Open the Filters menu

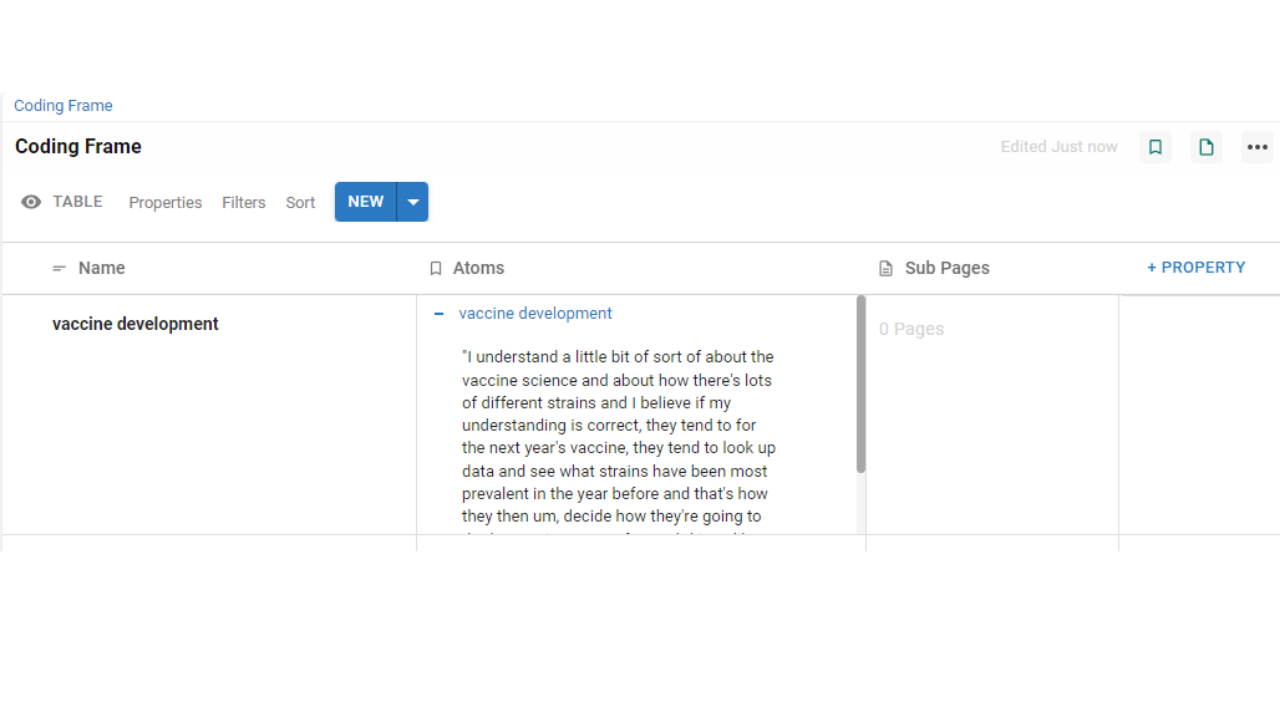(x=243, y=202)
